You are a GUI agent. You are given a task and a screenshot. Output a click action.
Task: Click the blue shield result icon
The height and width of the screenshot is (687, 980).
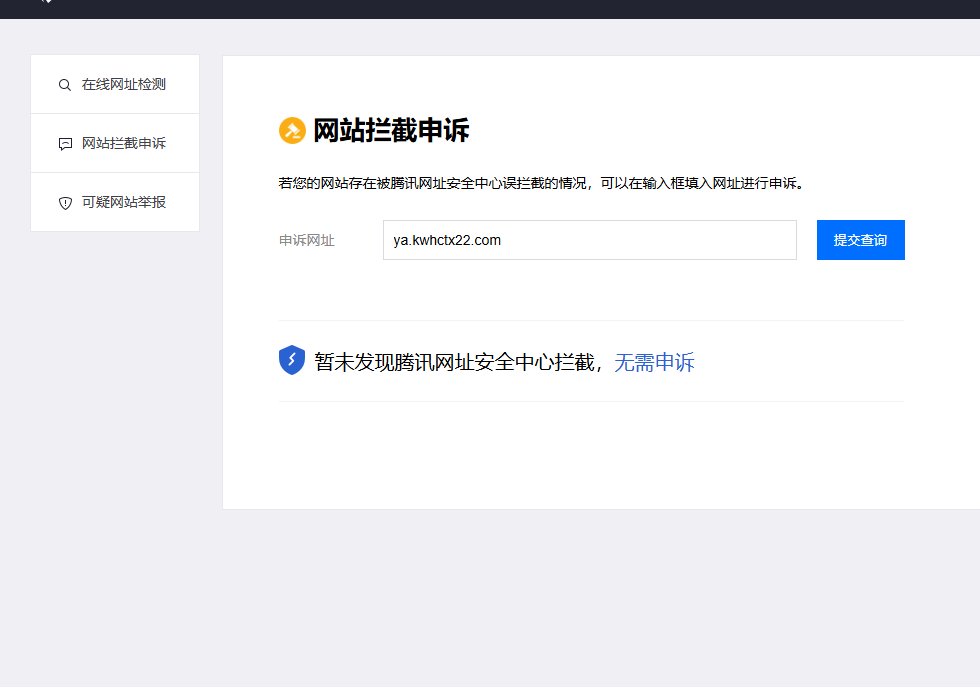coord(292,360)
